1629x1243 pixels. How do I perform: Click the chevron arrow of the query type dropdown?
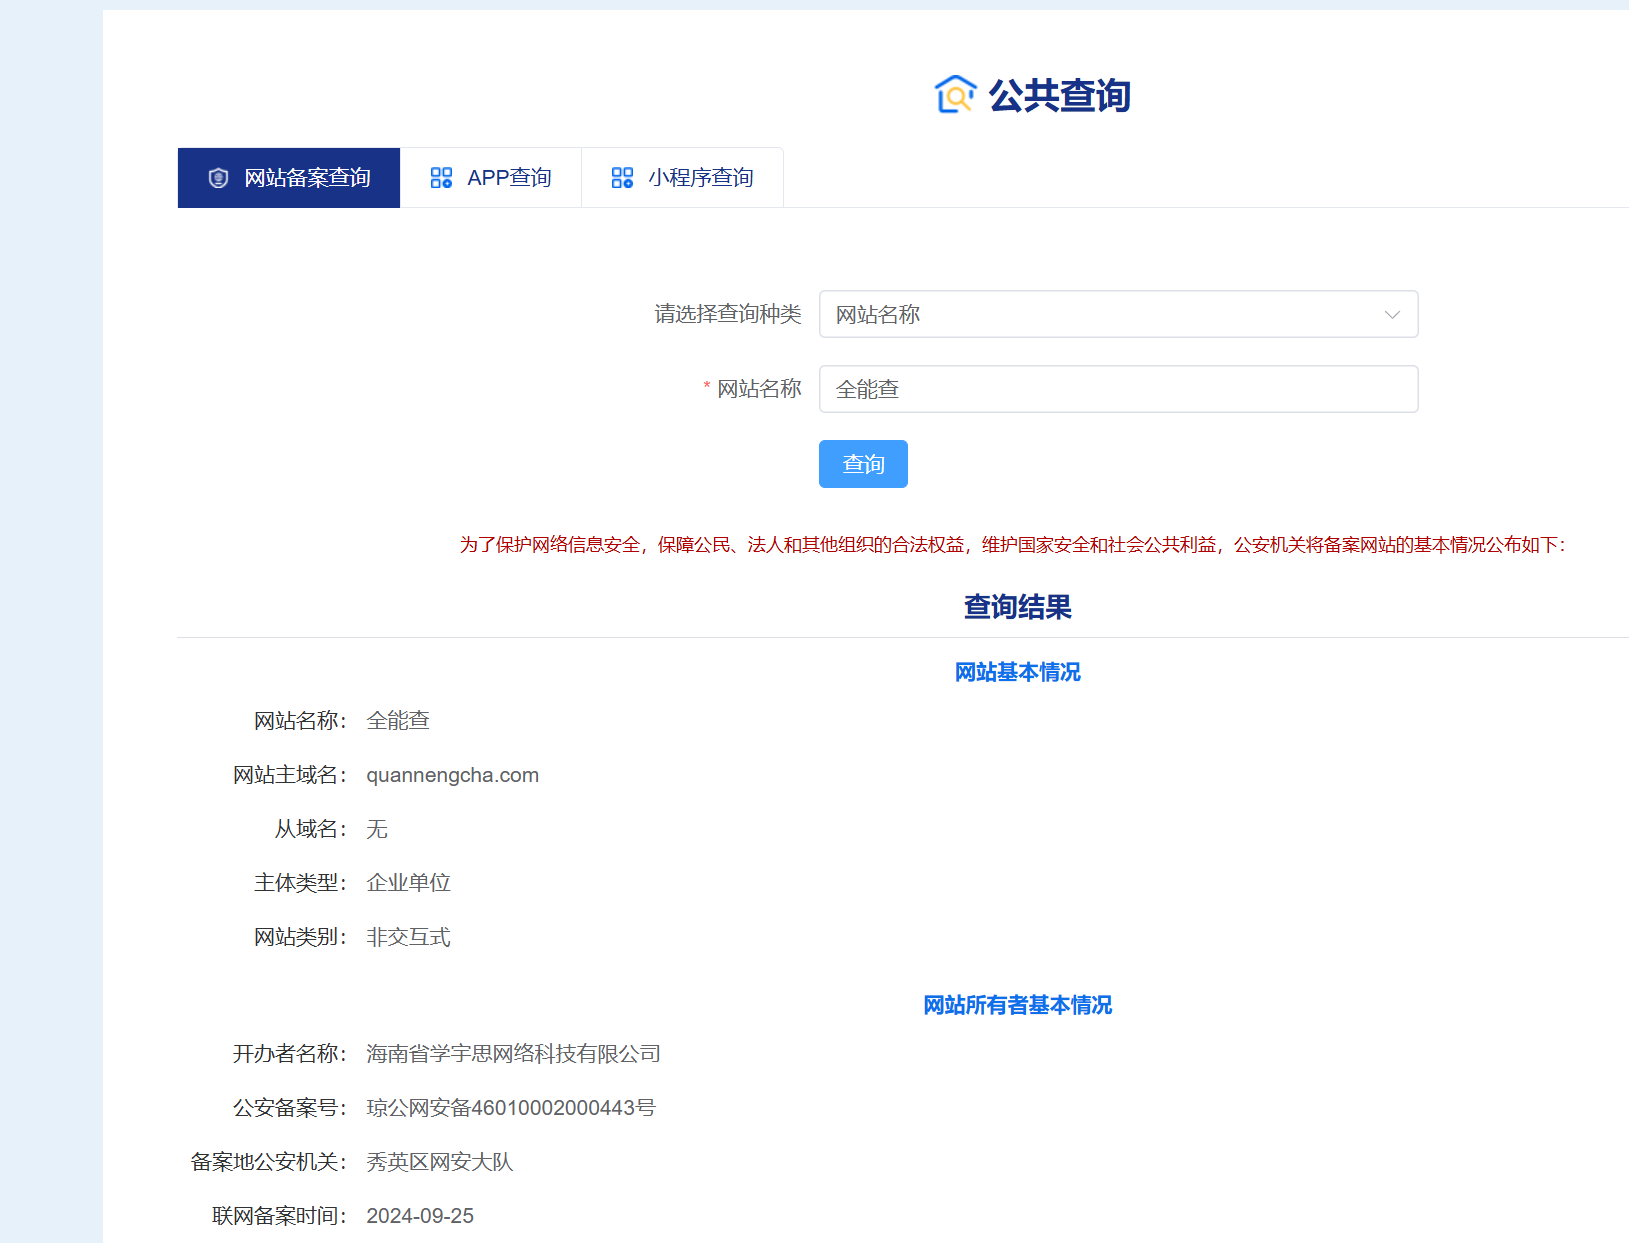[x=1392, y=315]
